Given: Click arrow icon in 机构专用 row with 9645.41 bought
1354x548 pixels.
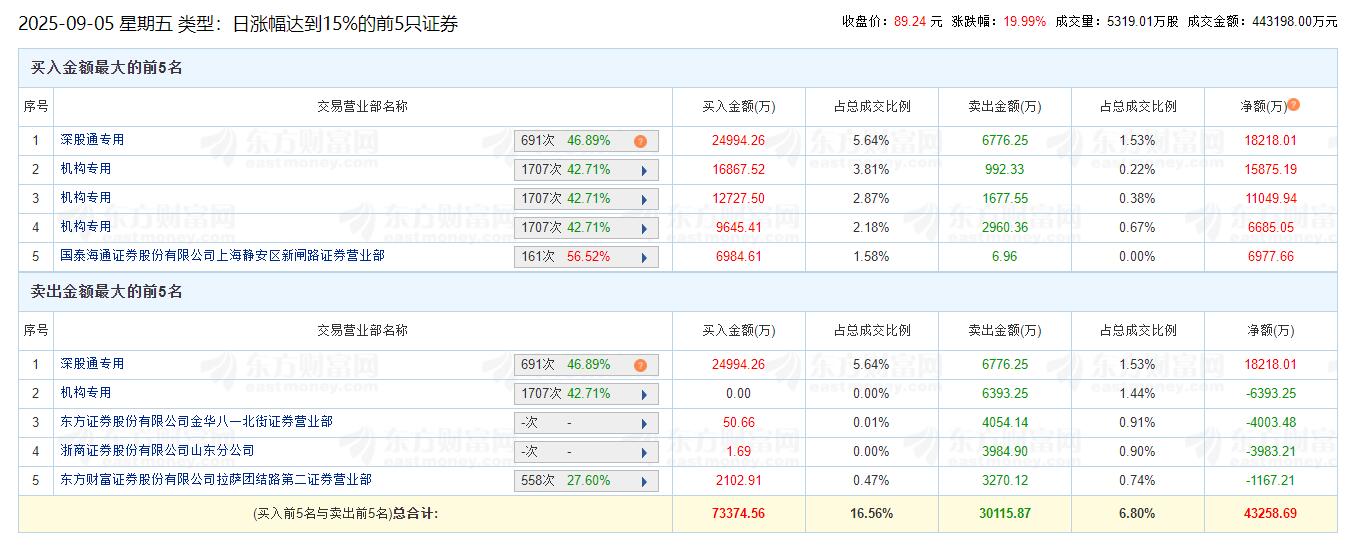Looking at the screenshot, I should (x=644, y=229).
